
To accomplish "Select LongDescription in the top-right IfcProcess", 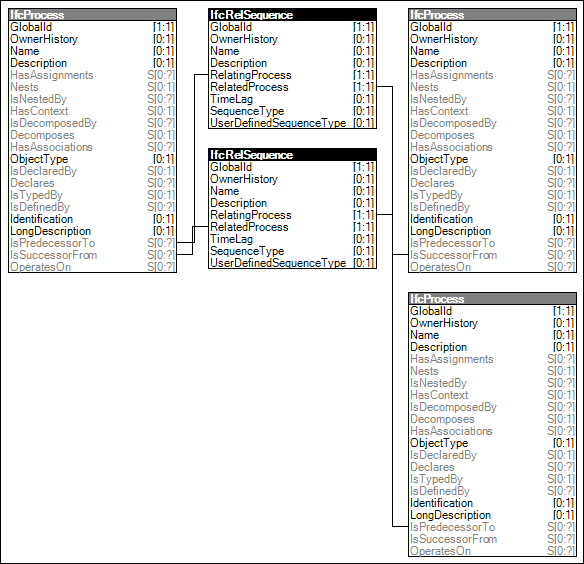I will coord(492,231).
